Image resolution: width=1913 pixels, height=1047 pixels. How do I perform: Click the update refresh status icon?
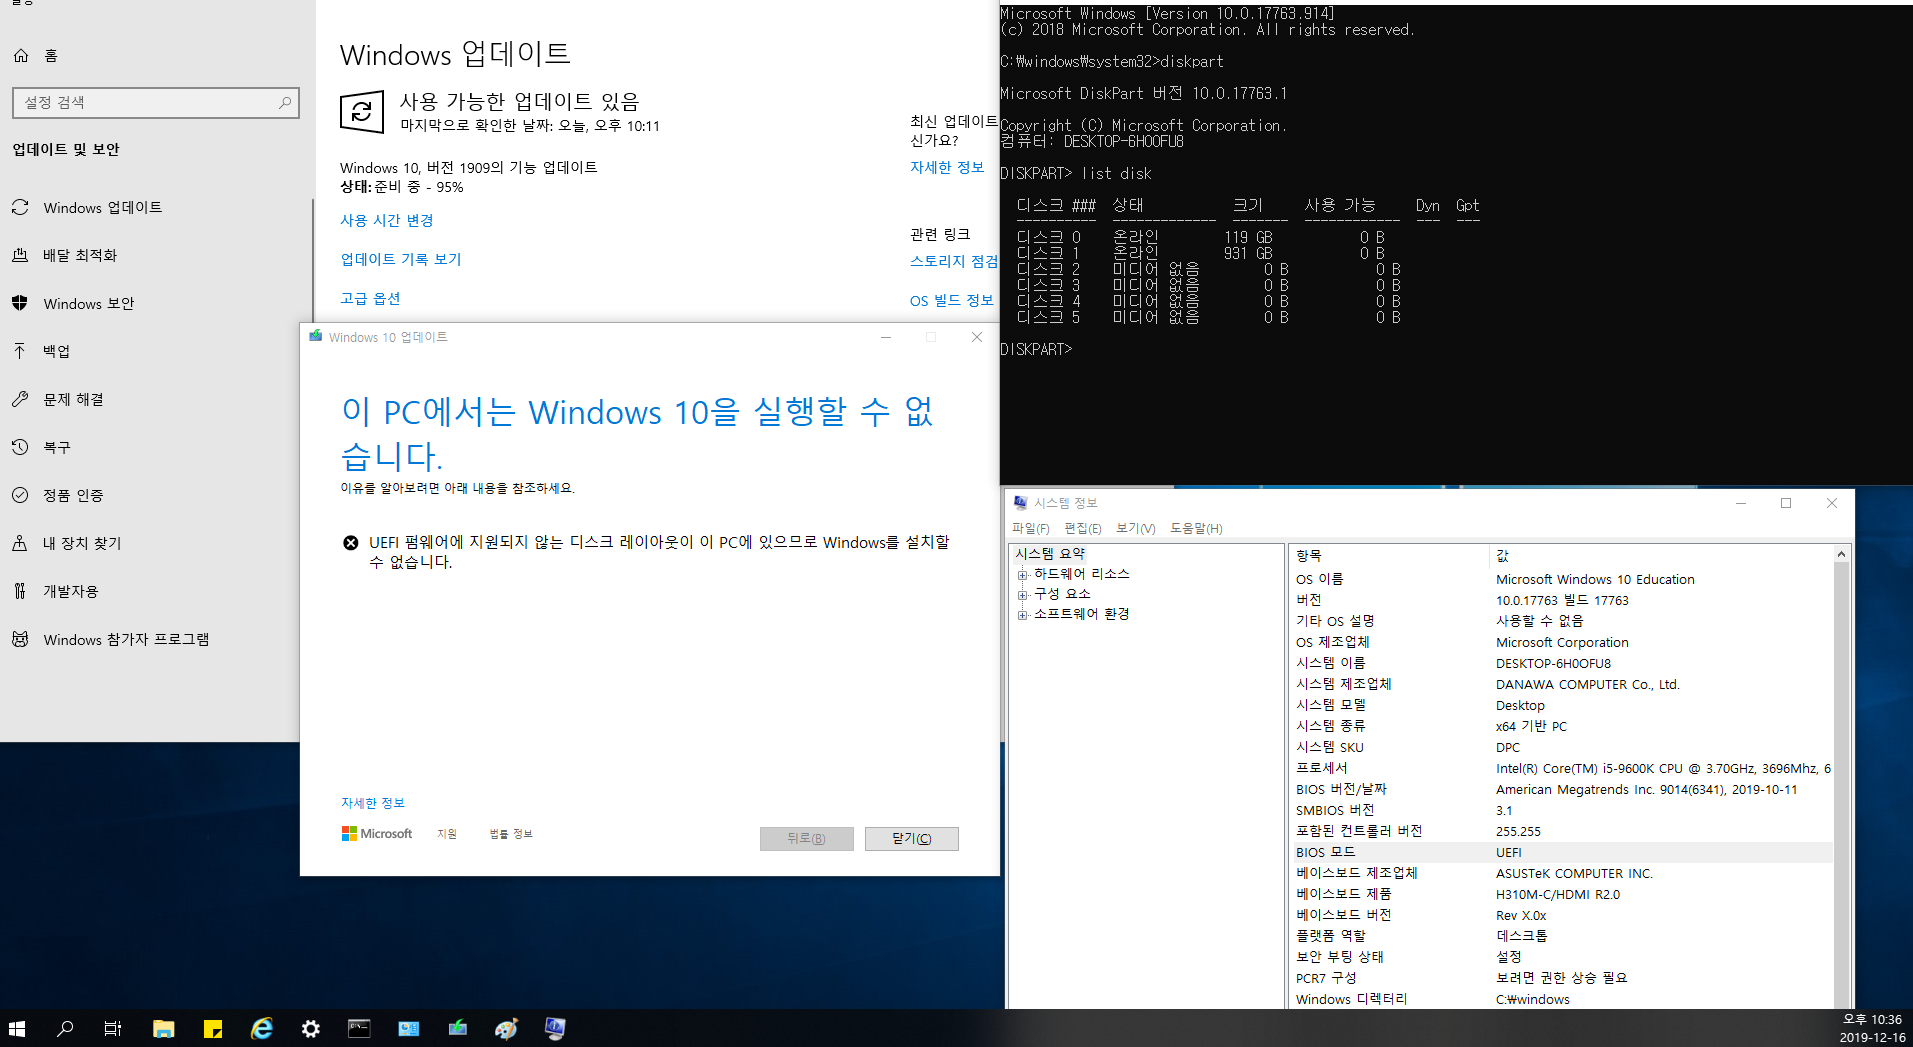coord(362,111)
